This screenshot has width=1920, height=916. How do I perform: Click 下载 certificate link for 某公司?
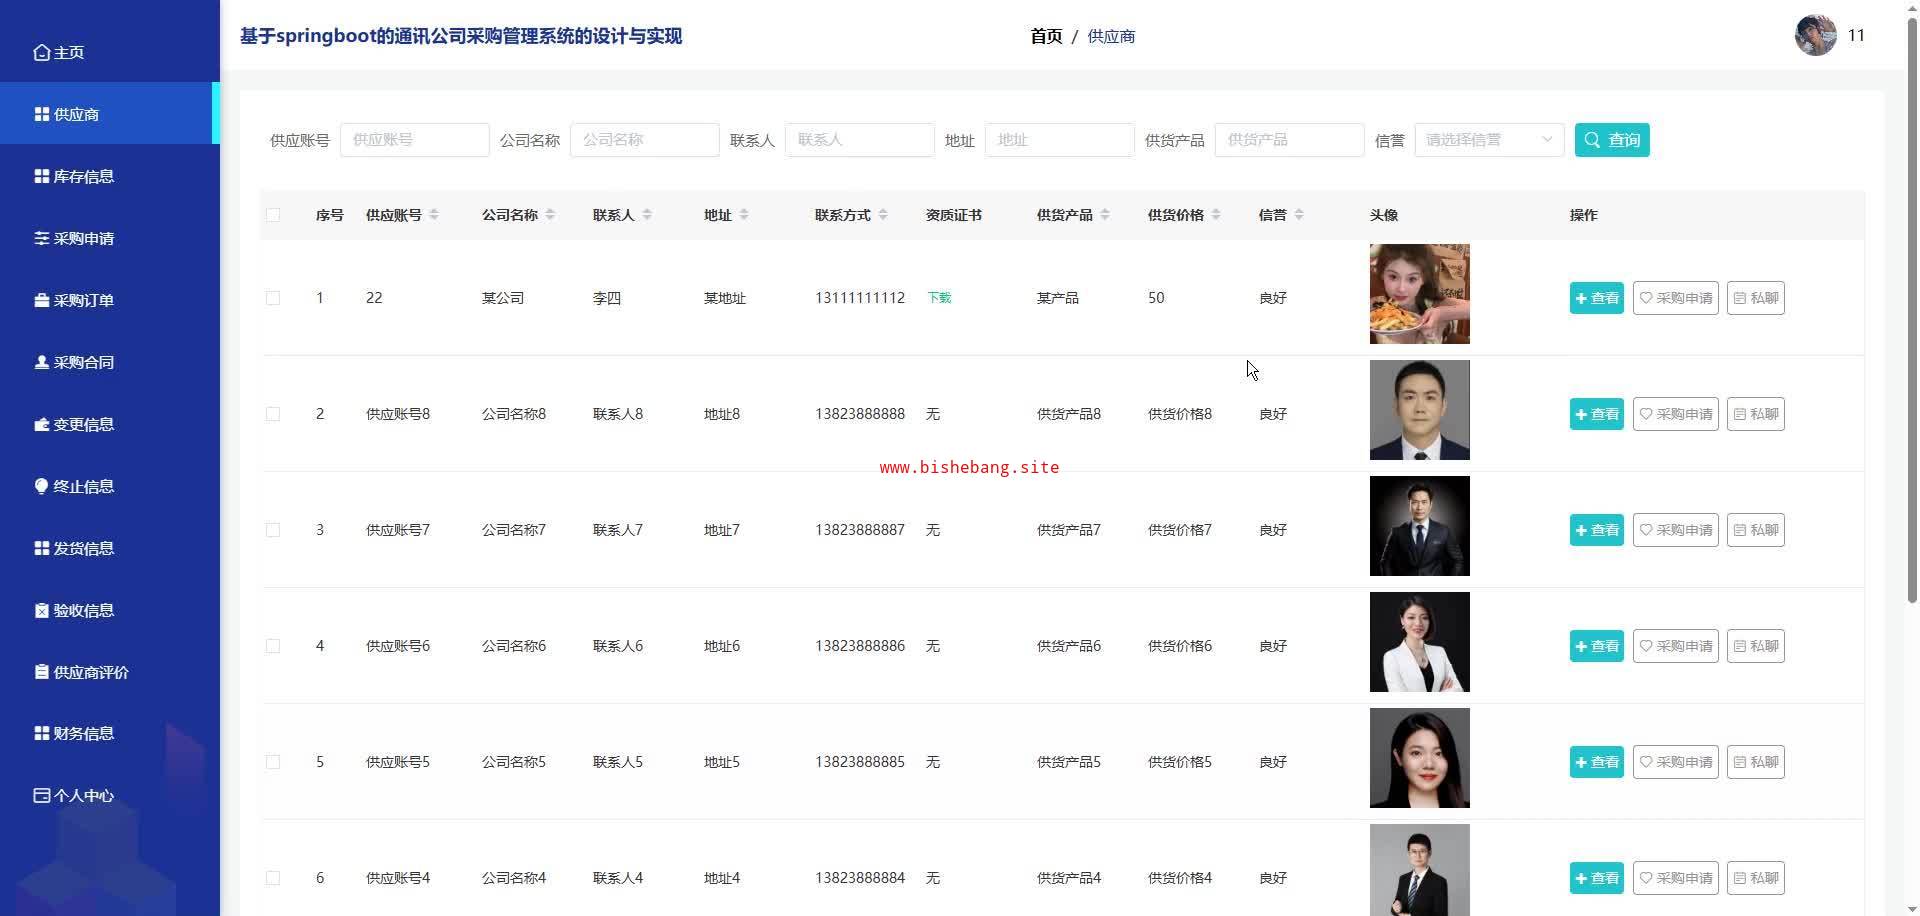point(939,298)
